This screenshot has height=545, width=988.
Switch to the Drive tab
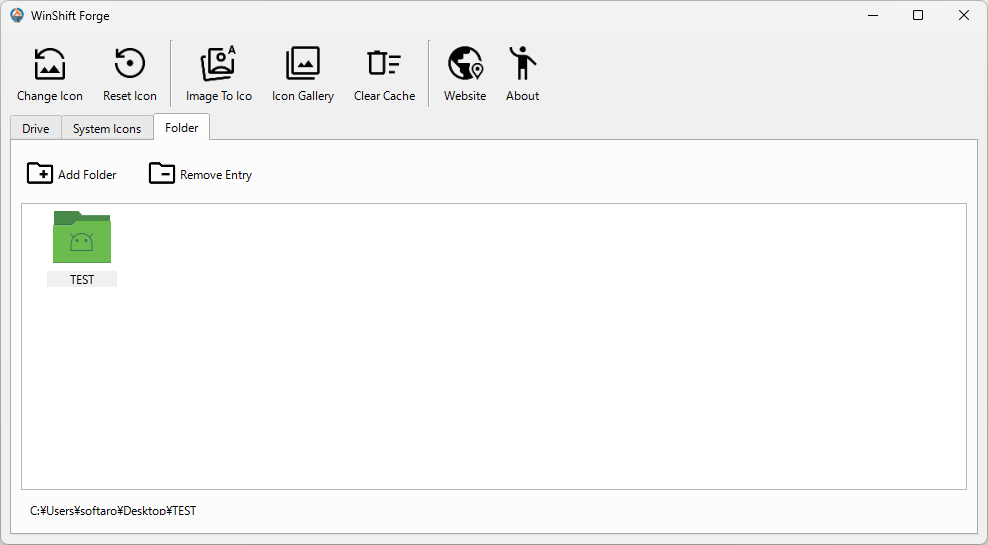click(x=36, y=129)
